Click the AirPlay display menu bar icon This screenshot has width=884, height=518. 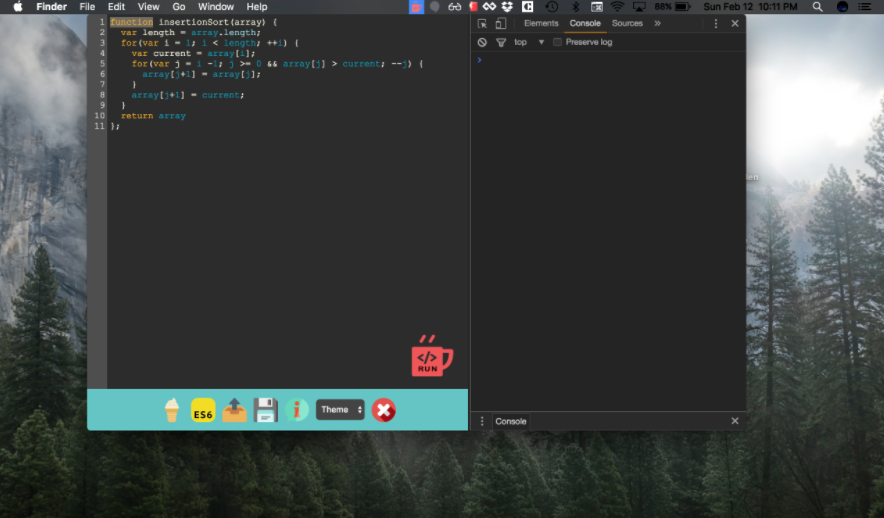639,7
